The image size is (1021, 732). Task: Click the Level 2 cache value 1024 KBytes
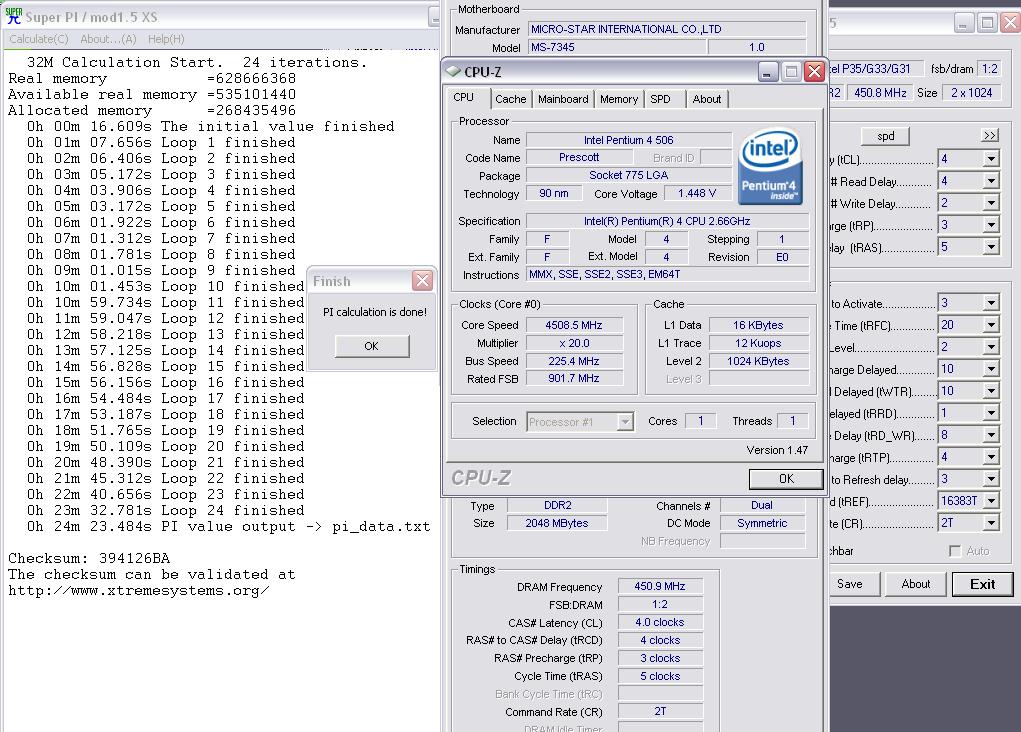click(x=758, y=361)
